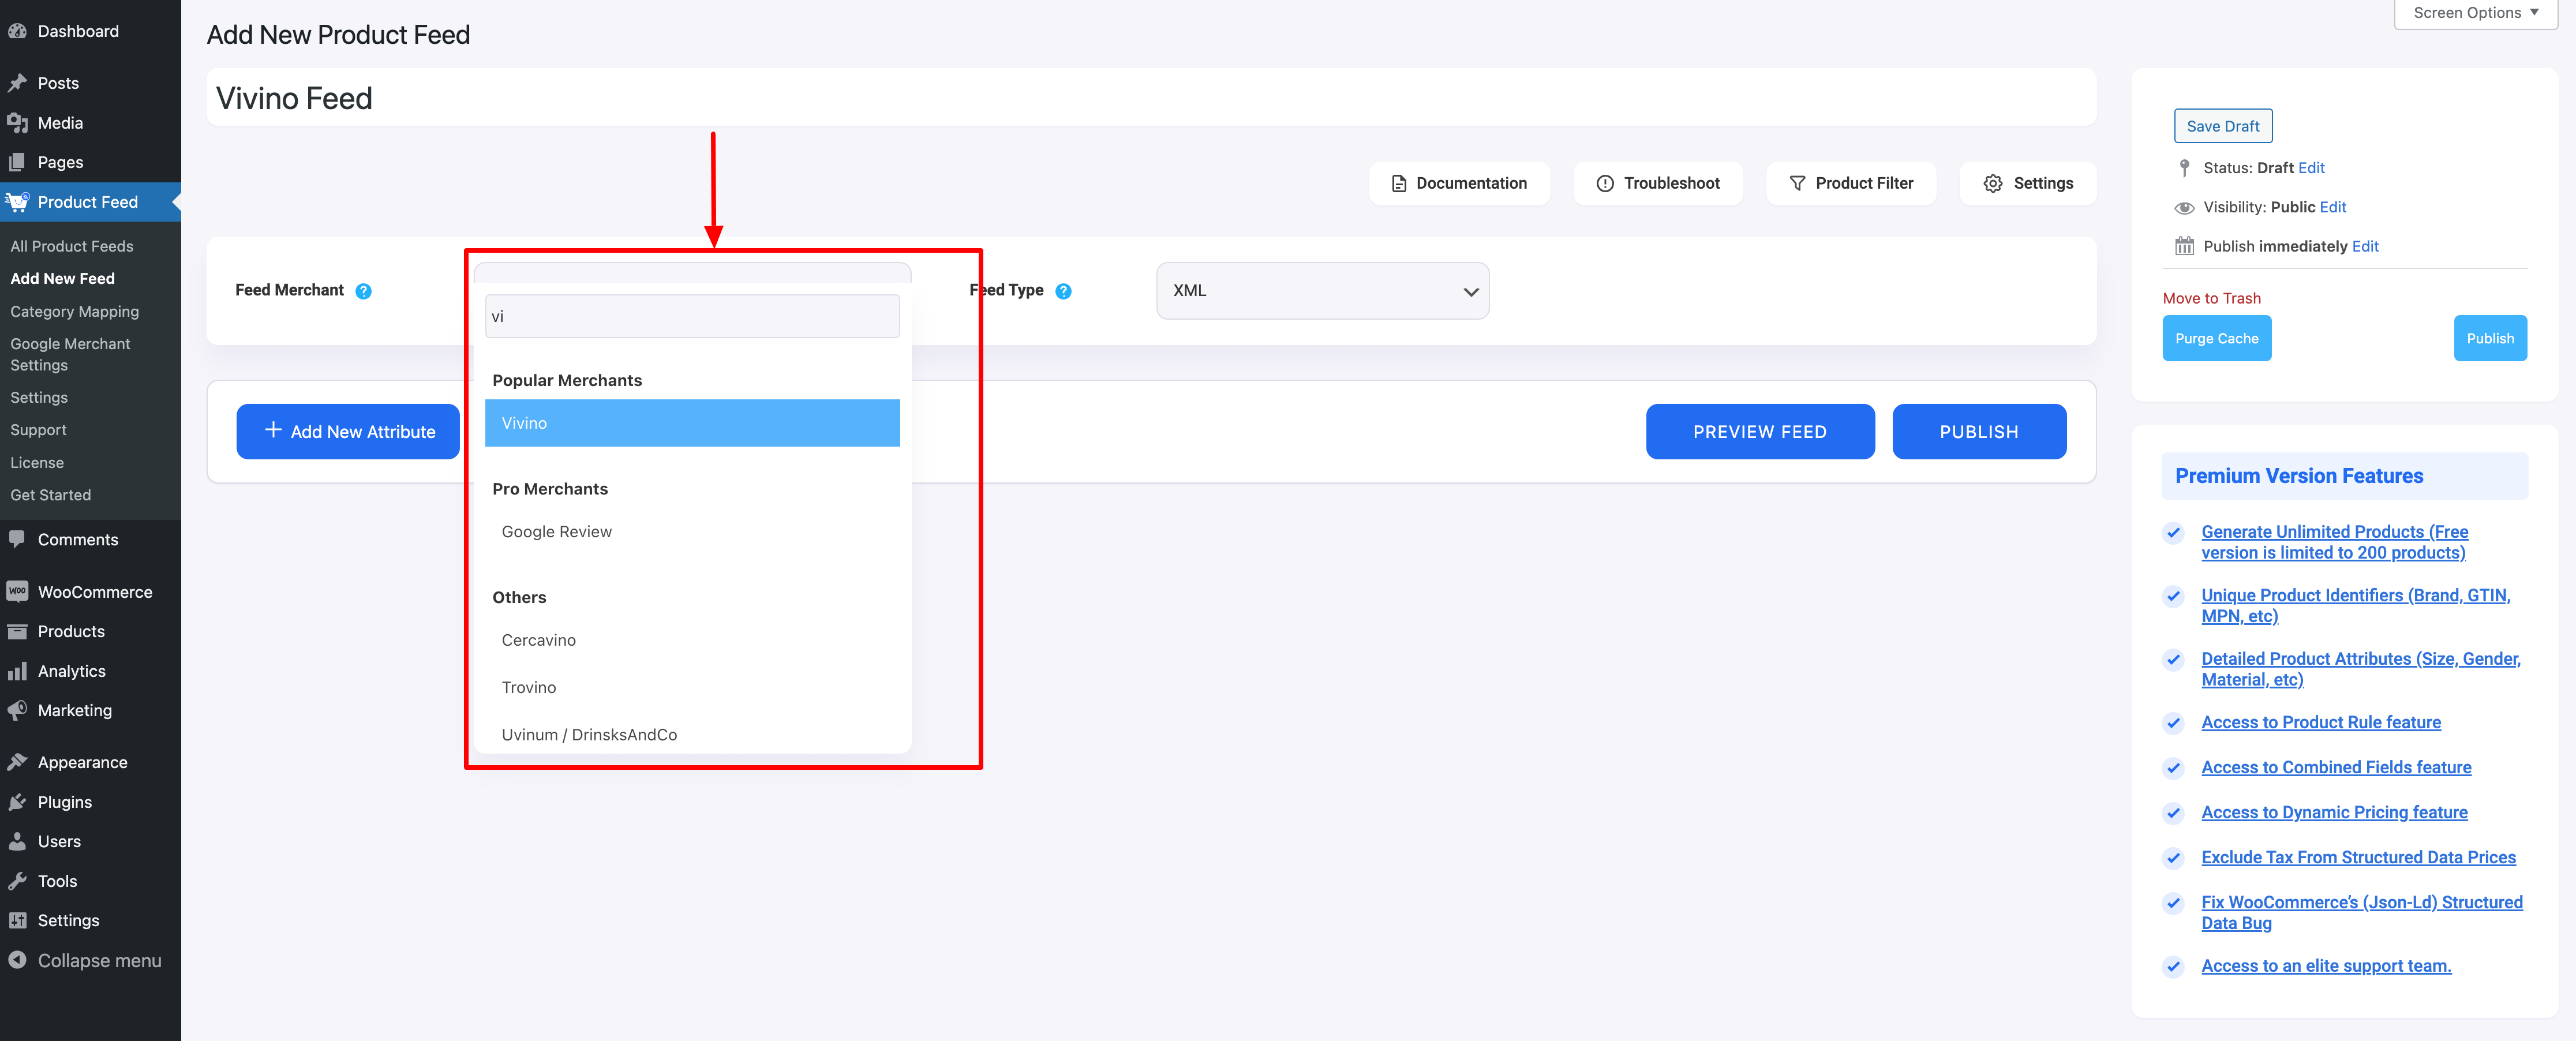The image size is (2576, 1041).
Task: Click the Settings gear icon in toolbar
Action: point(1992,184)
